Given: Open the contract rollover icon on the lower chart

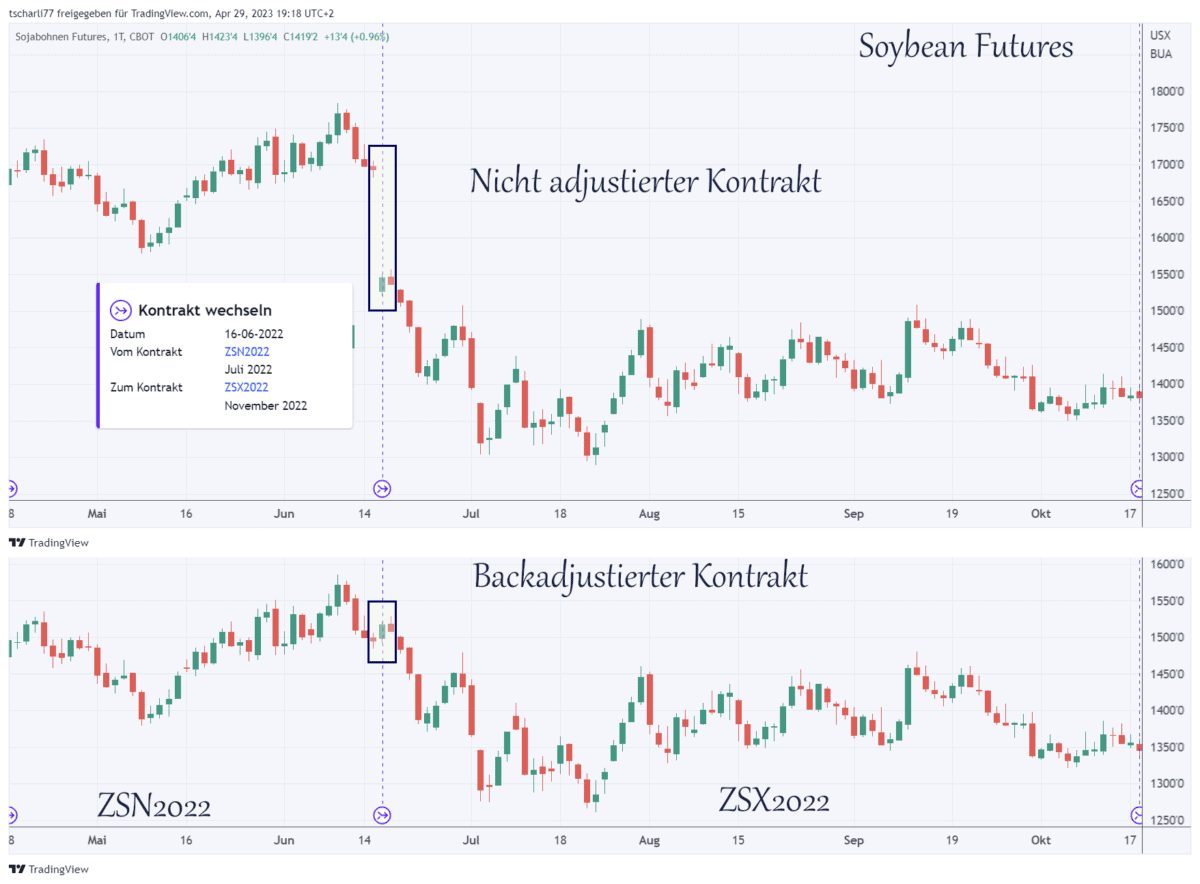Looking at the screenshot, I should coord(382,814).
